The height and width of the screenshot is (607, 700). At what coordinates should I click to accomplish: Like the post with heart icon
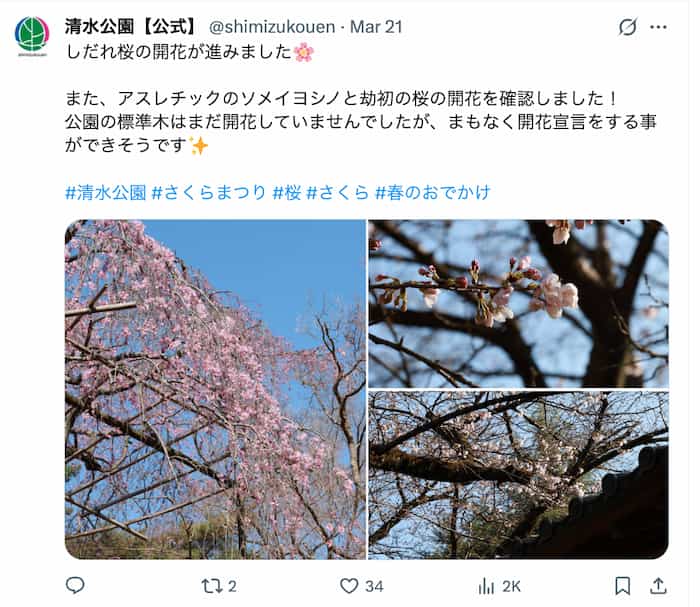click(349, 586)
